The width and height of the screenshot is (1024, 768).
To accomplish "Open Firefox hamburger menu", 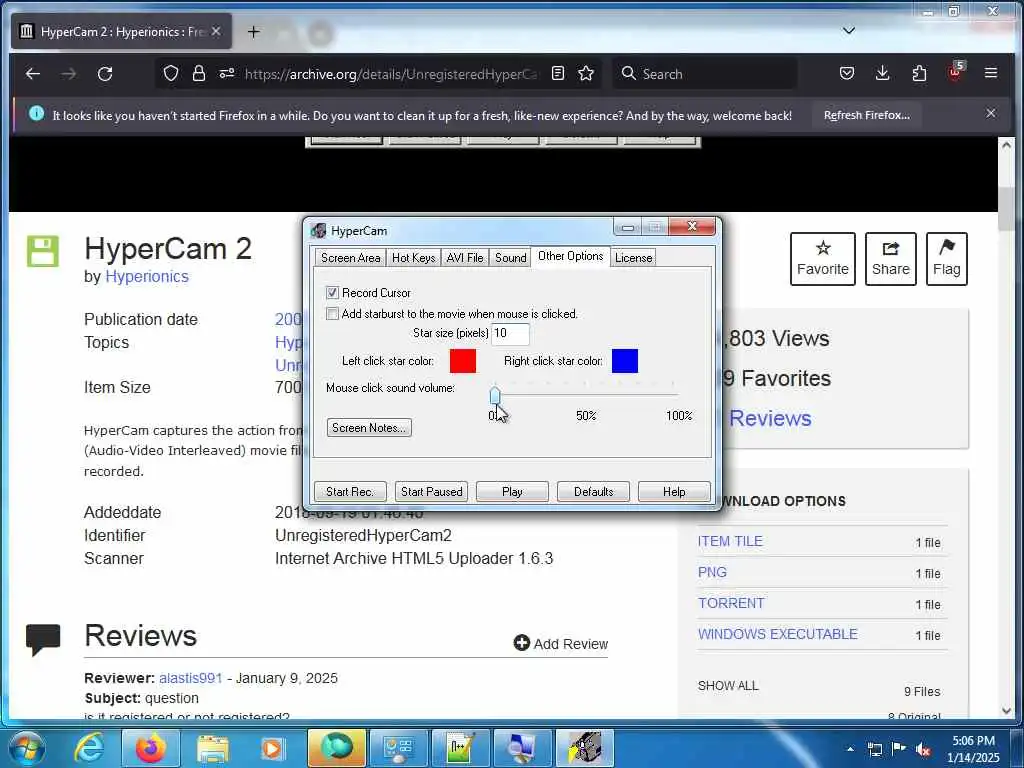I will coord(991,73).
